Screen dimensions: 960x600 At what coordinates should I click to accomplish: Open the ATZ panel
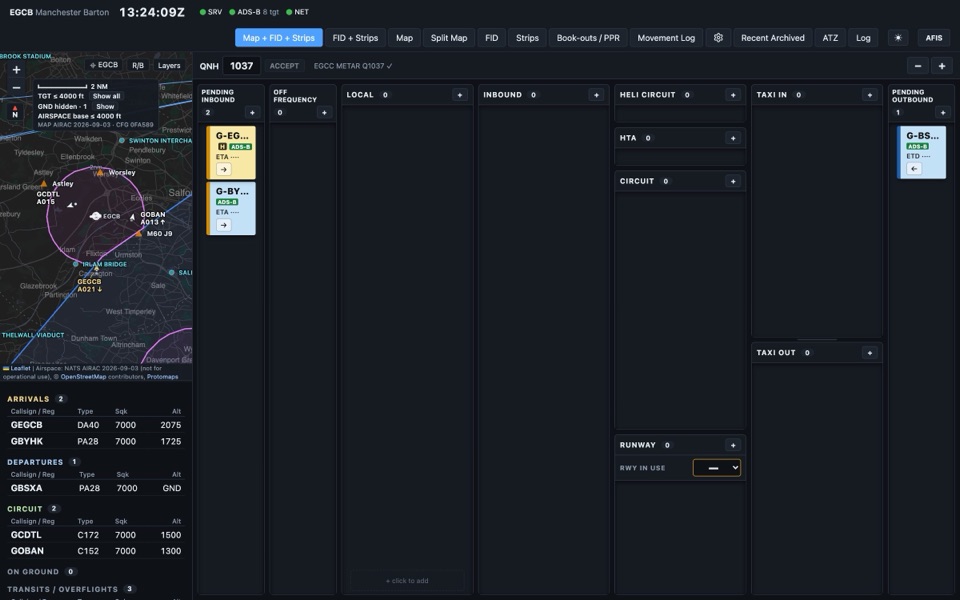pyautogui.click(x=830, y=38)
